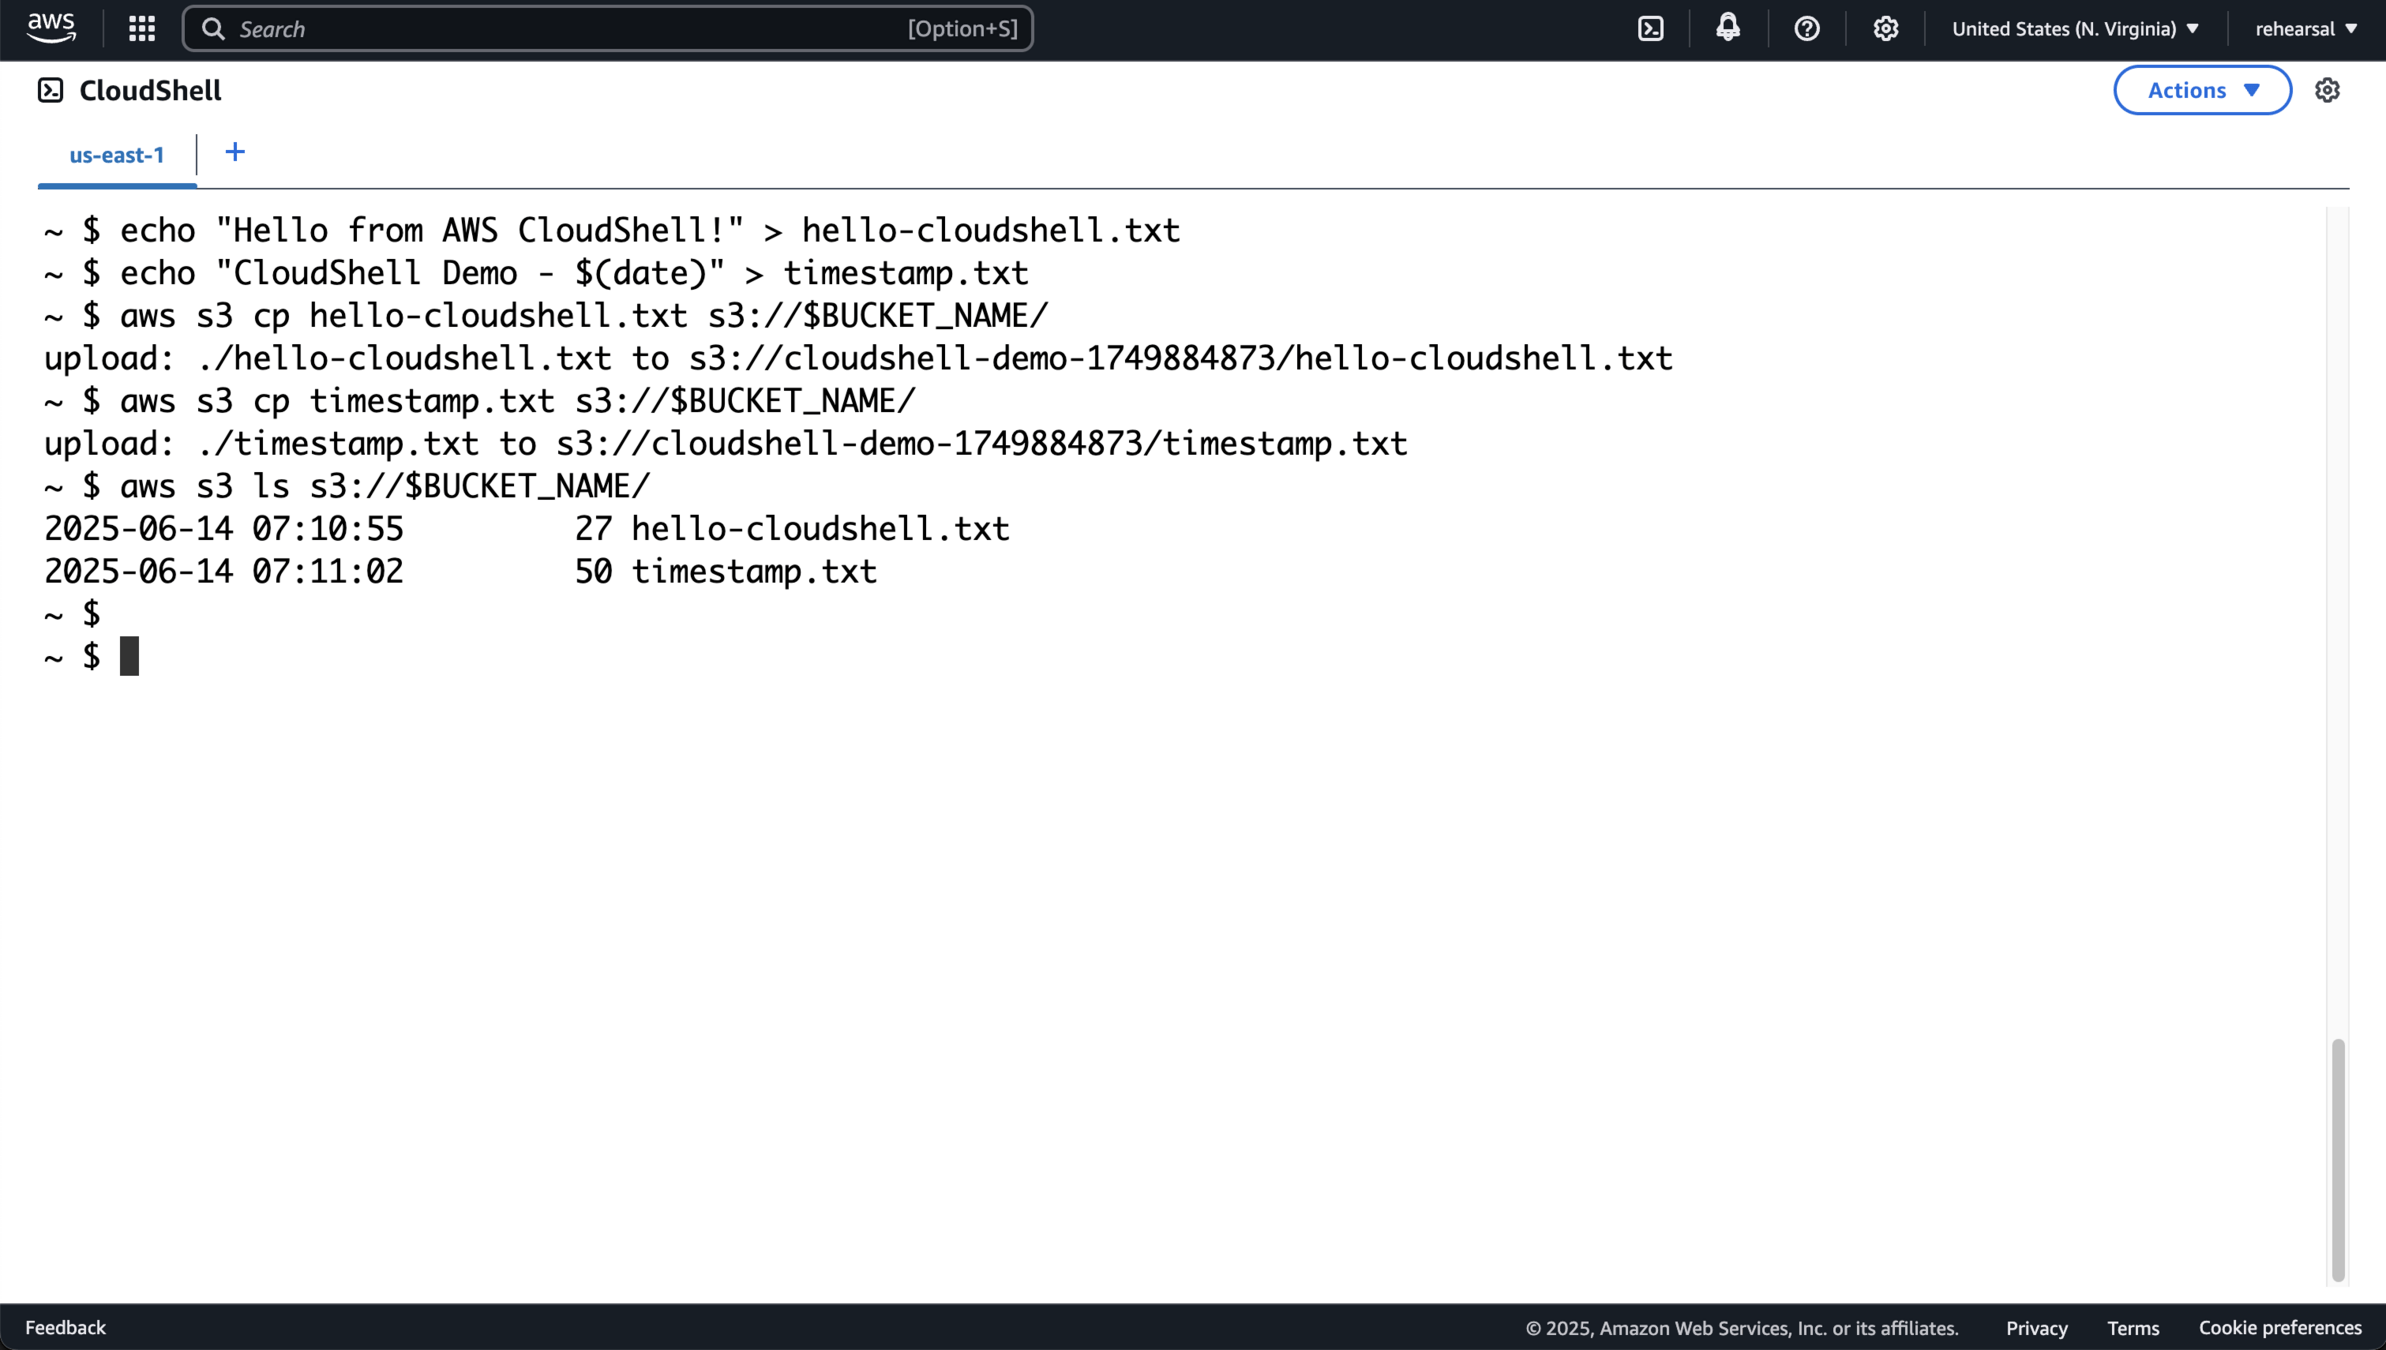Image resolution: width=2386 pixels, height=1350 pixels.
Task: Open Cookie preferences in footer
Action: coord(2279,1328)
